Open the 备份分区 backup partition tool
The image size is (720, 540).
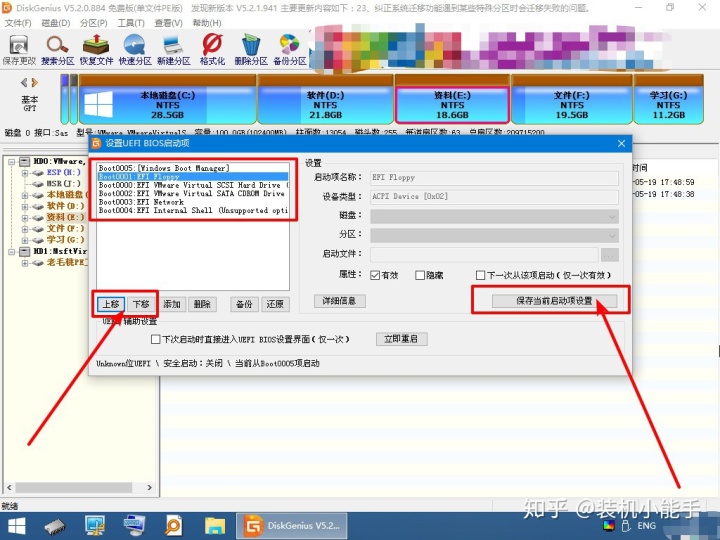pyautogui.click(x=290, y=50)
